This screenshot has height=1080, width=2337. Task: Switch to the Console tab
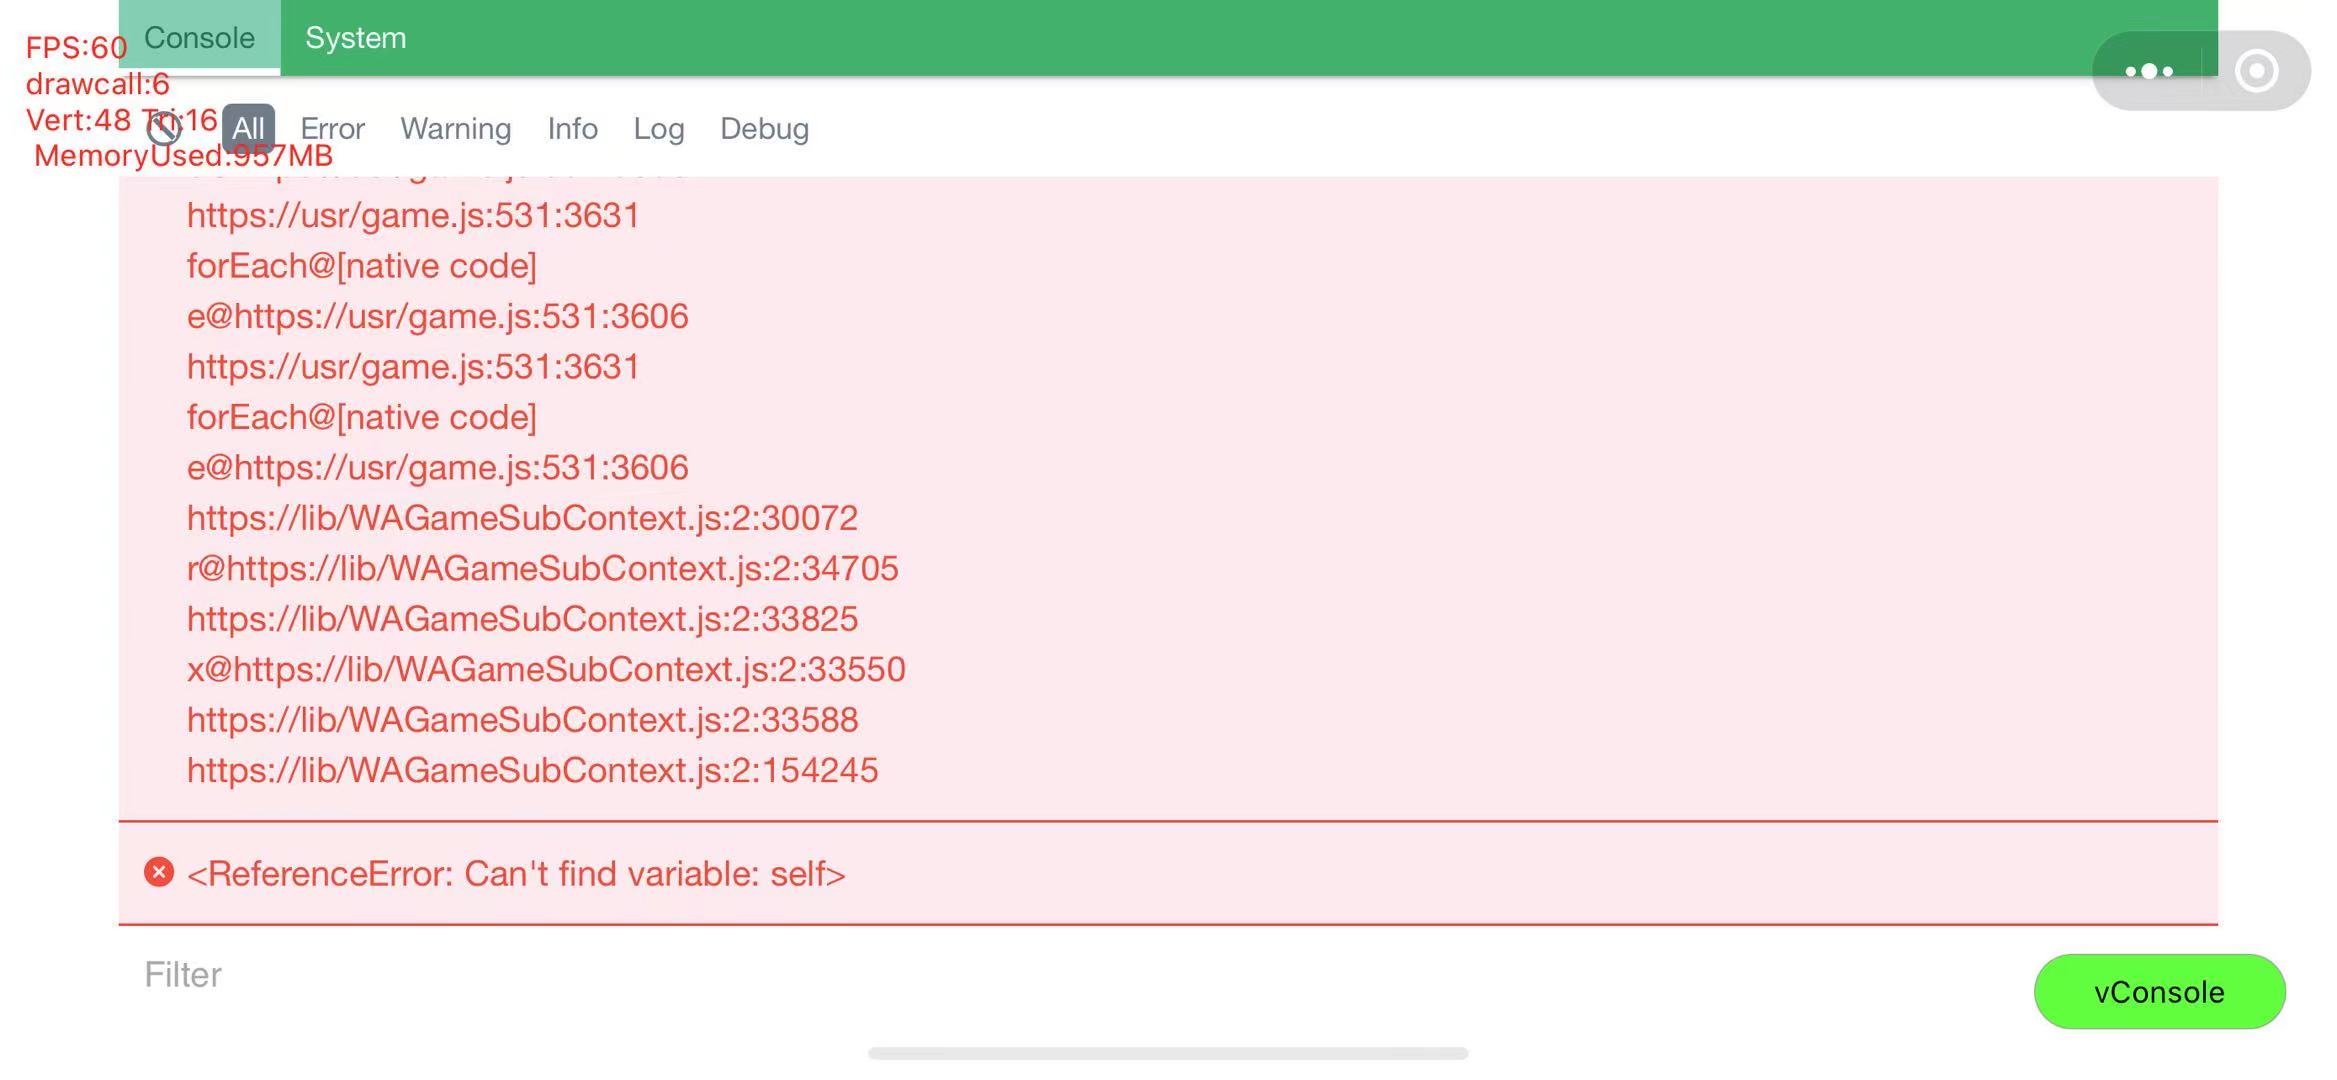(199, 38)
